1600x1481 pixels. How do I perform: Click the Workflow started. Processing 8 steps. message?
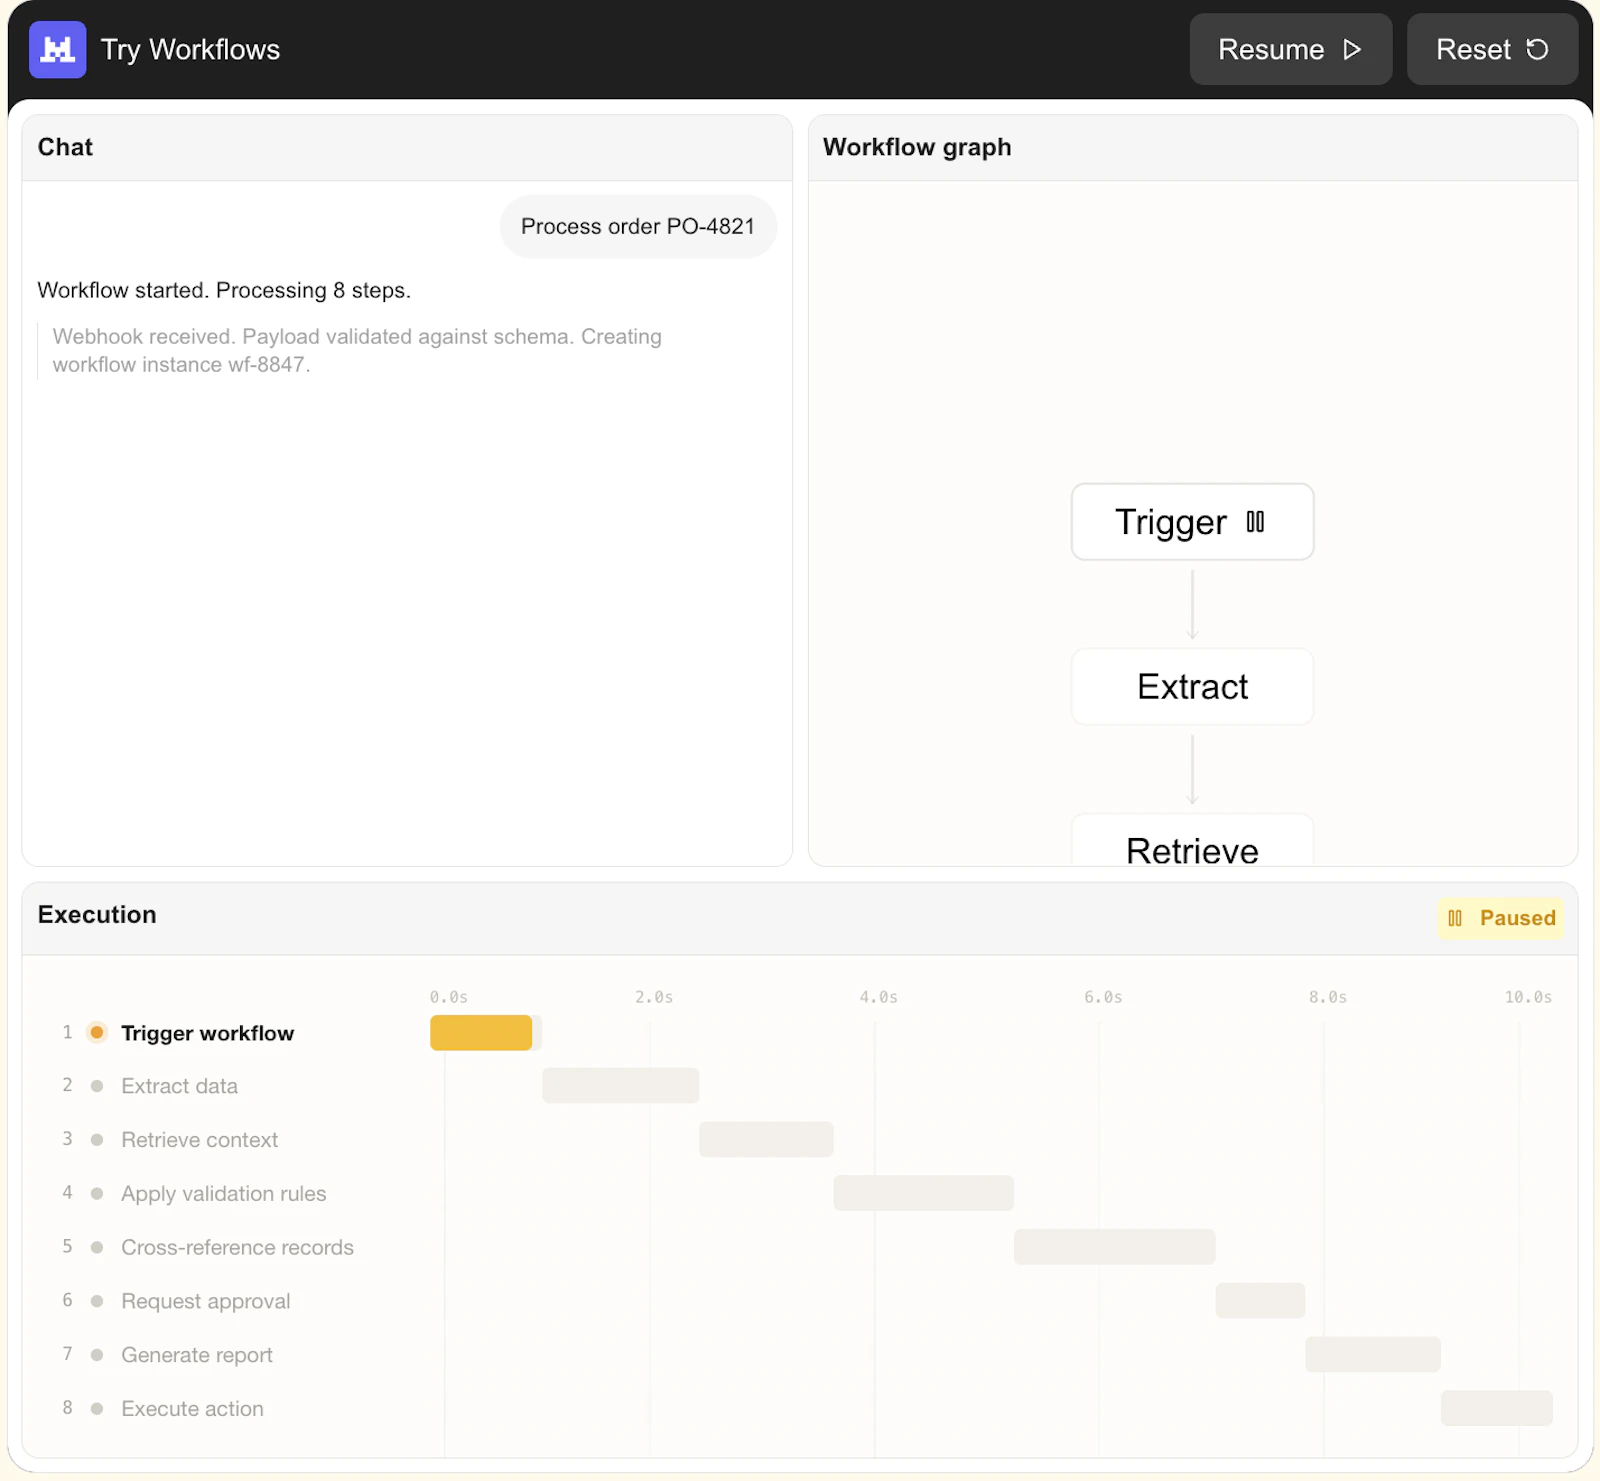[x=224, y=290]
